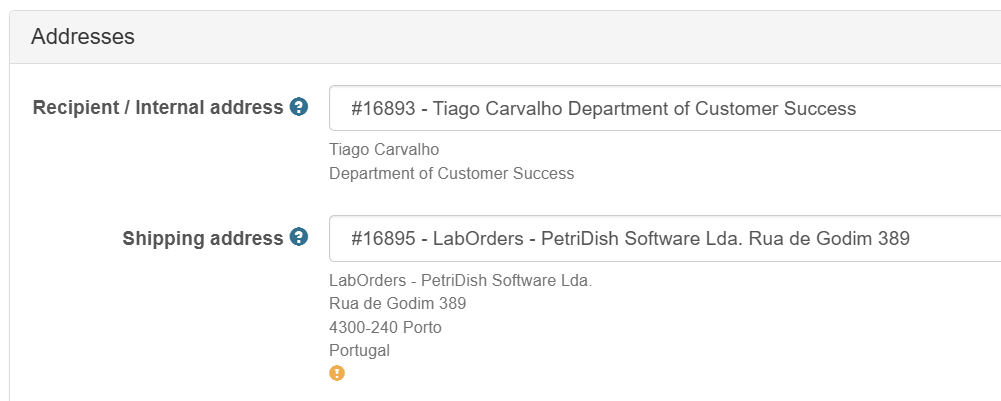This screenshot has width=1001, height=401.
Task: Click the Recipient / Internal address label
Action: pos(158,107)
